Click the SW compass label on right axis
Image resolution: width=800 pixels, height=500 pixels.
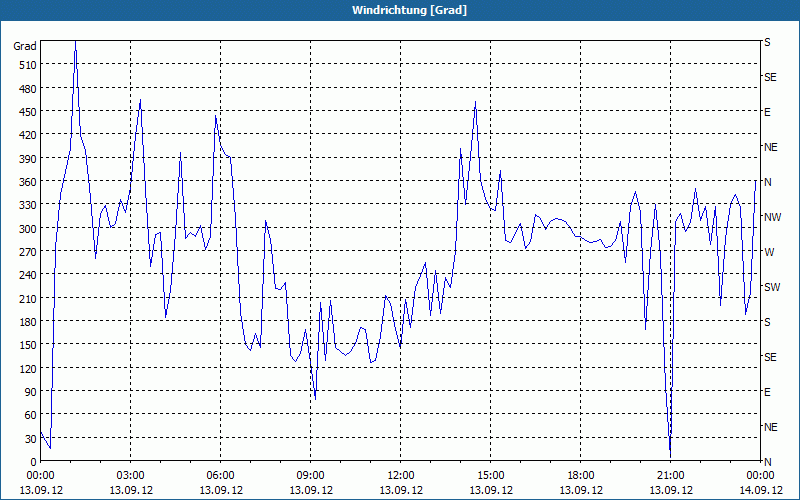click(x=772, y=287)
